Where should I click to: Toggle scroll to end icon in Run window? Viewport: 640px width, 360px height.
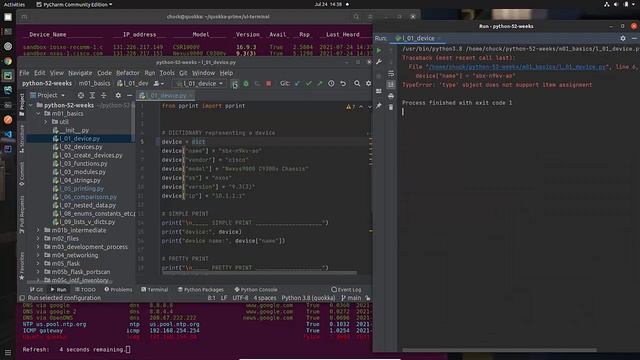pyautogui.click(x=391, y=84)
